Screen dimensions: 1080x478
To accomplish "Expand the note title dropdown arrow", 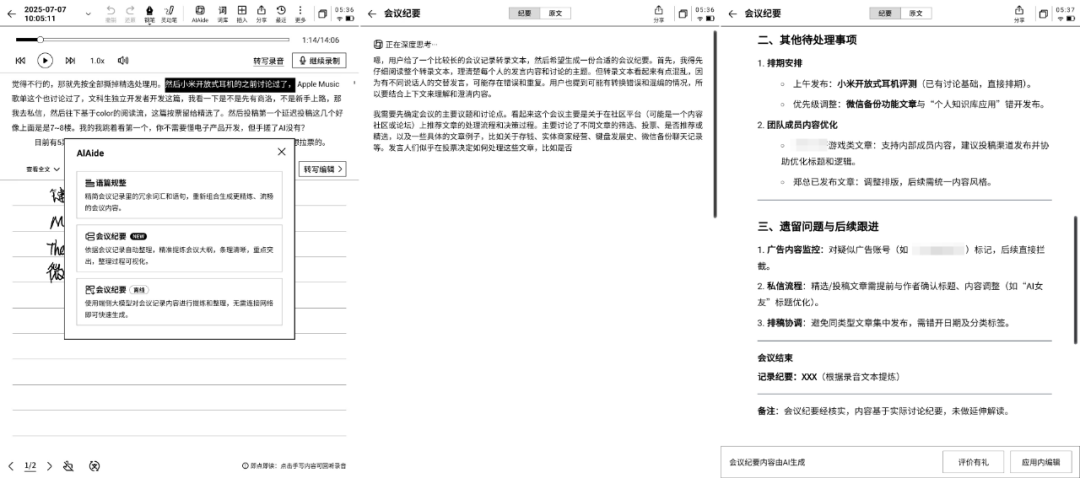I will click(x=88, y=14).
